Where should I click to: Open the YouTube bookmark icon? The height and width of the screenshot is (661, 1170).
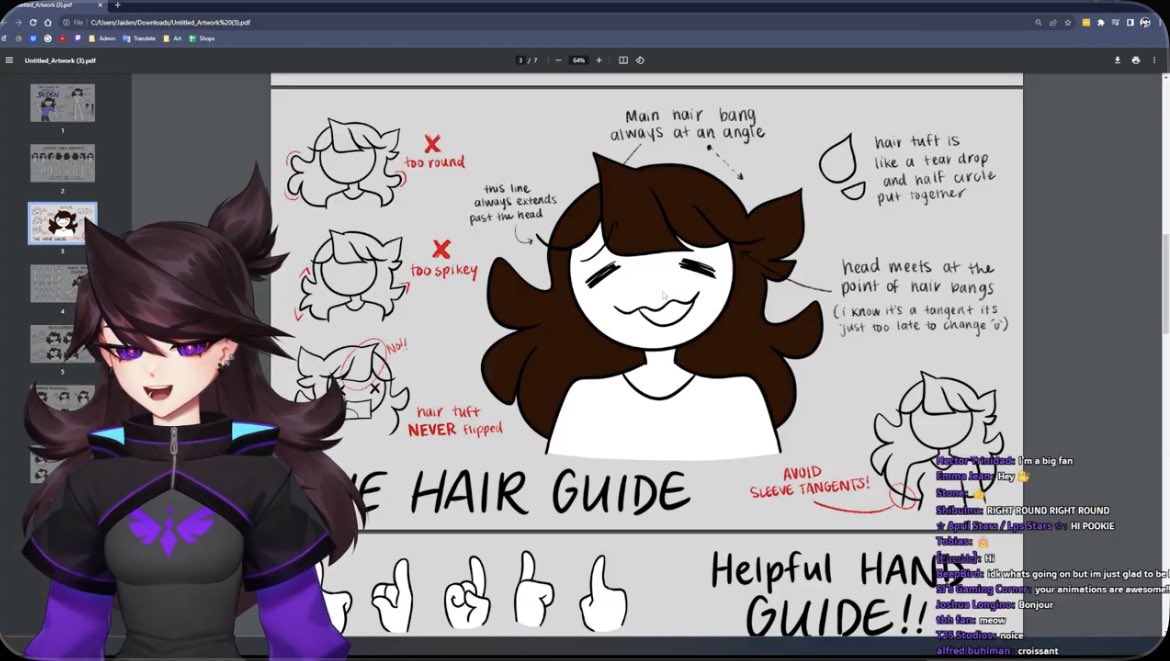tap(62, 39)
